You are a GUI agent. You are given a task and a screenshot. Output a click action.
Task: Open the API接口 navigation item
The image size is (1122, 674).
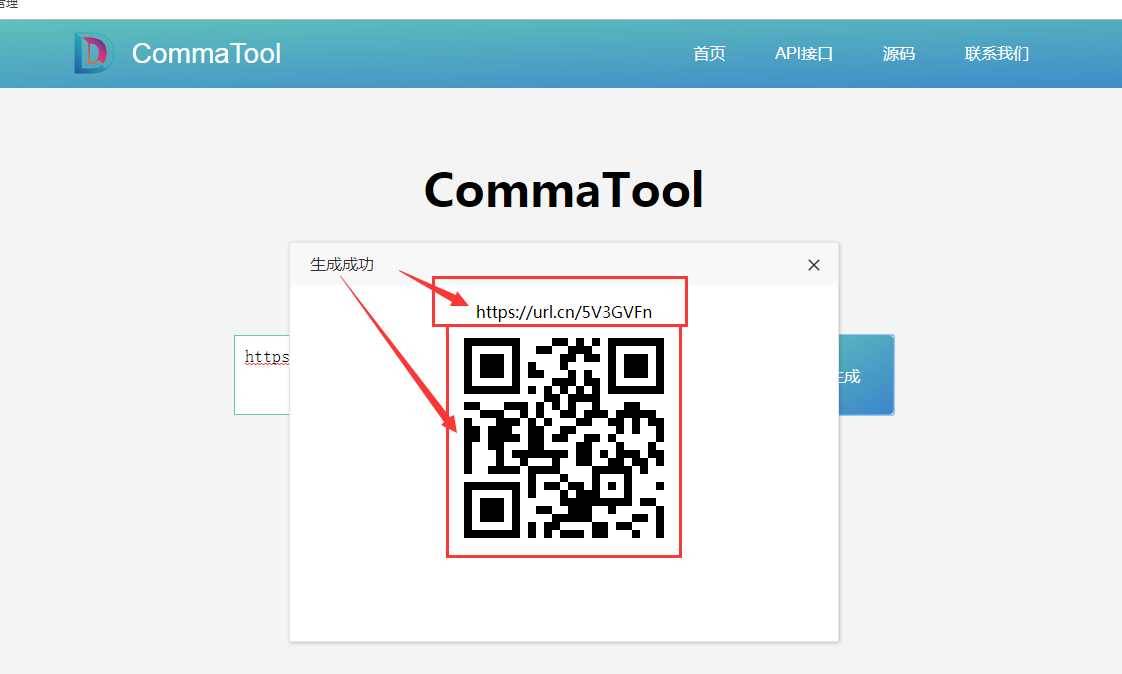click(x=804, y=54)
